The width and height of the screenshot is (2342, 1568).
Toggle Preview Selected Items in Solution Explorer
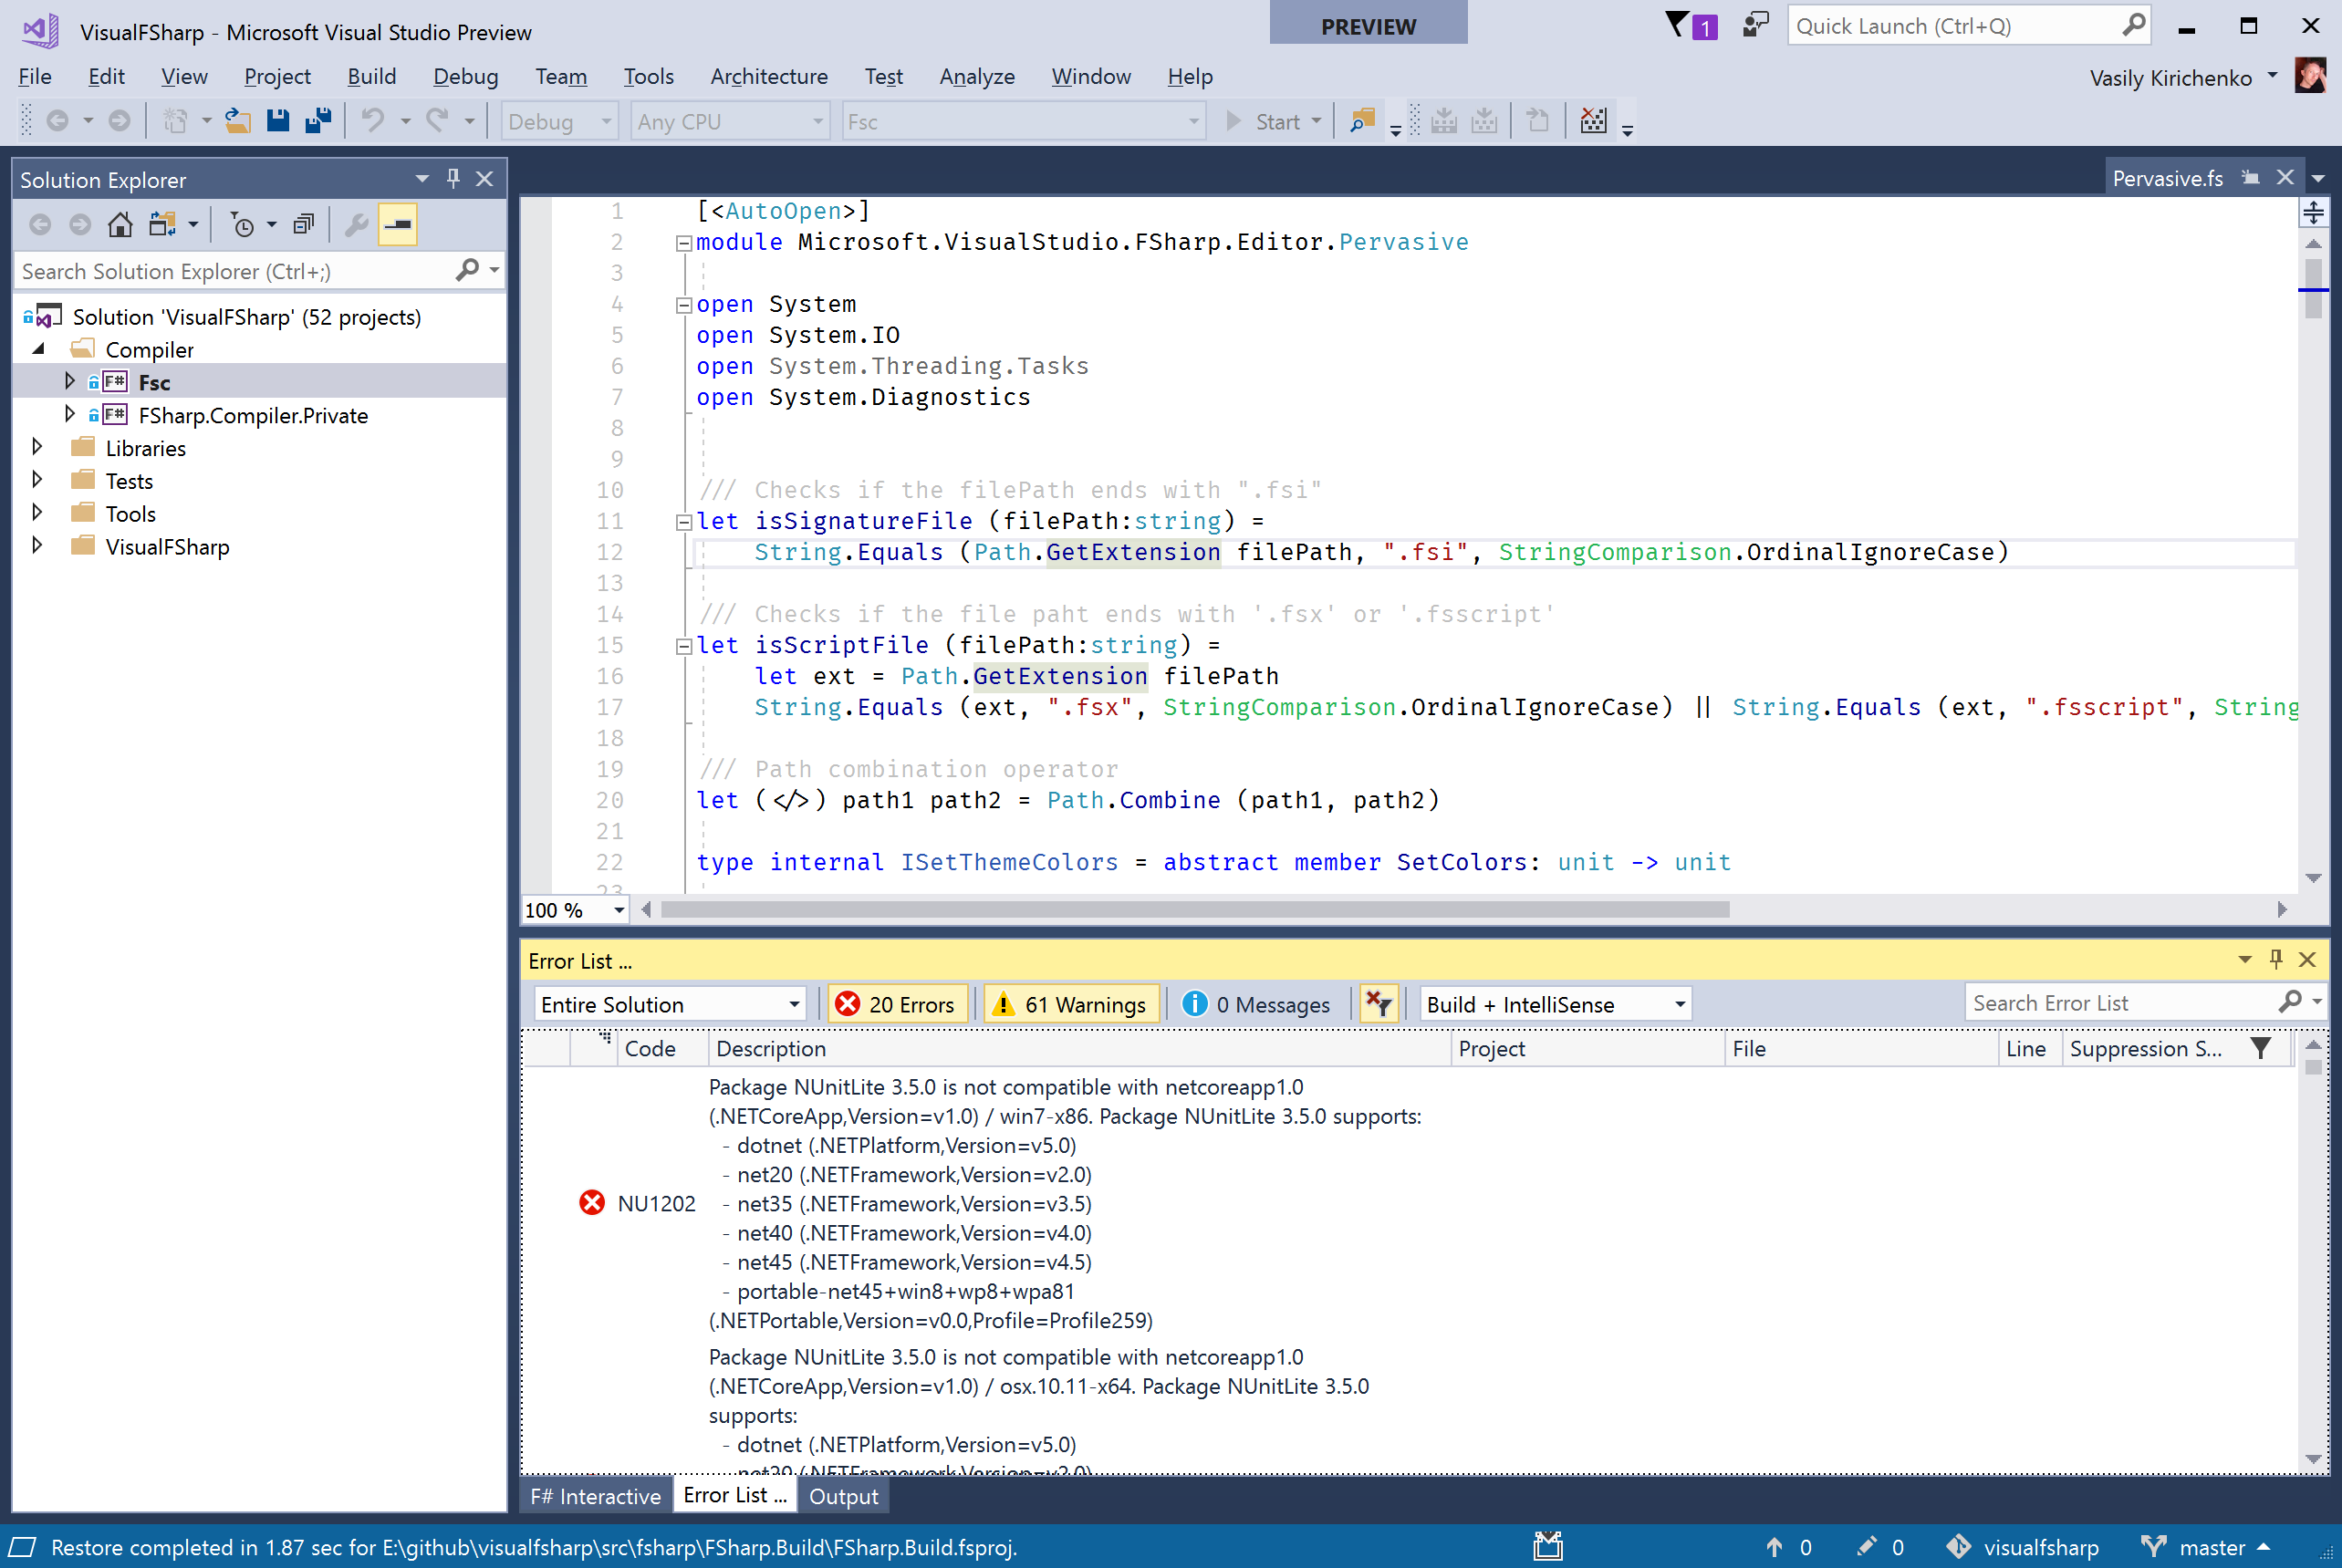coord(397,224)
